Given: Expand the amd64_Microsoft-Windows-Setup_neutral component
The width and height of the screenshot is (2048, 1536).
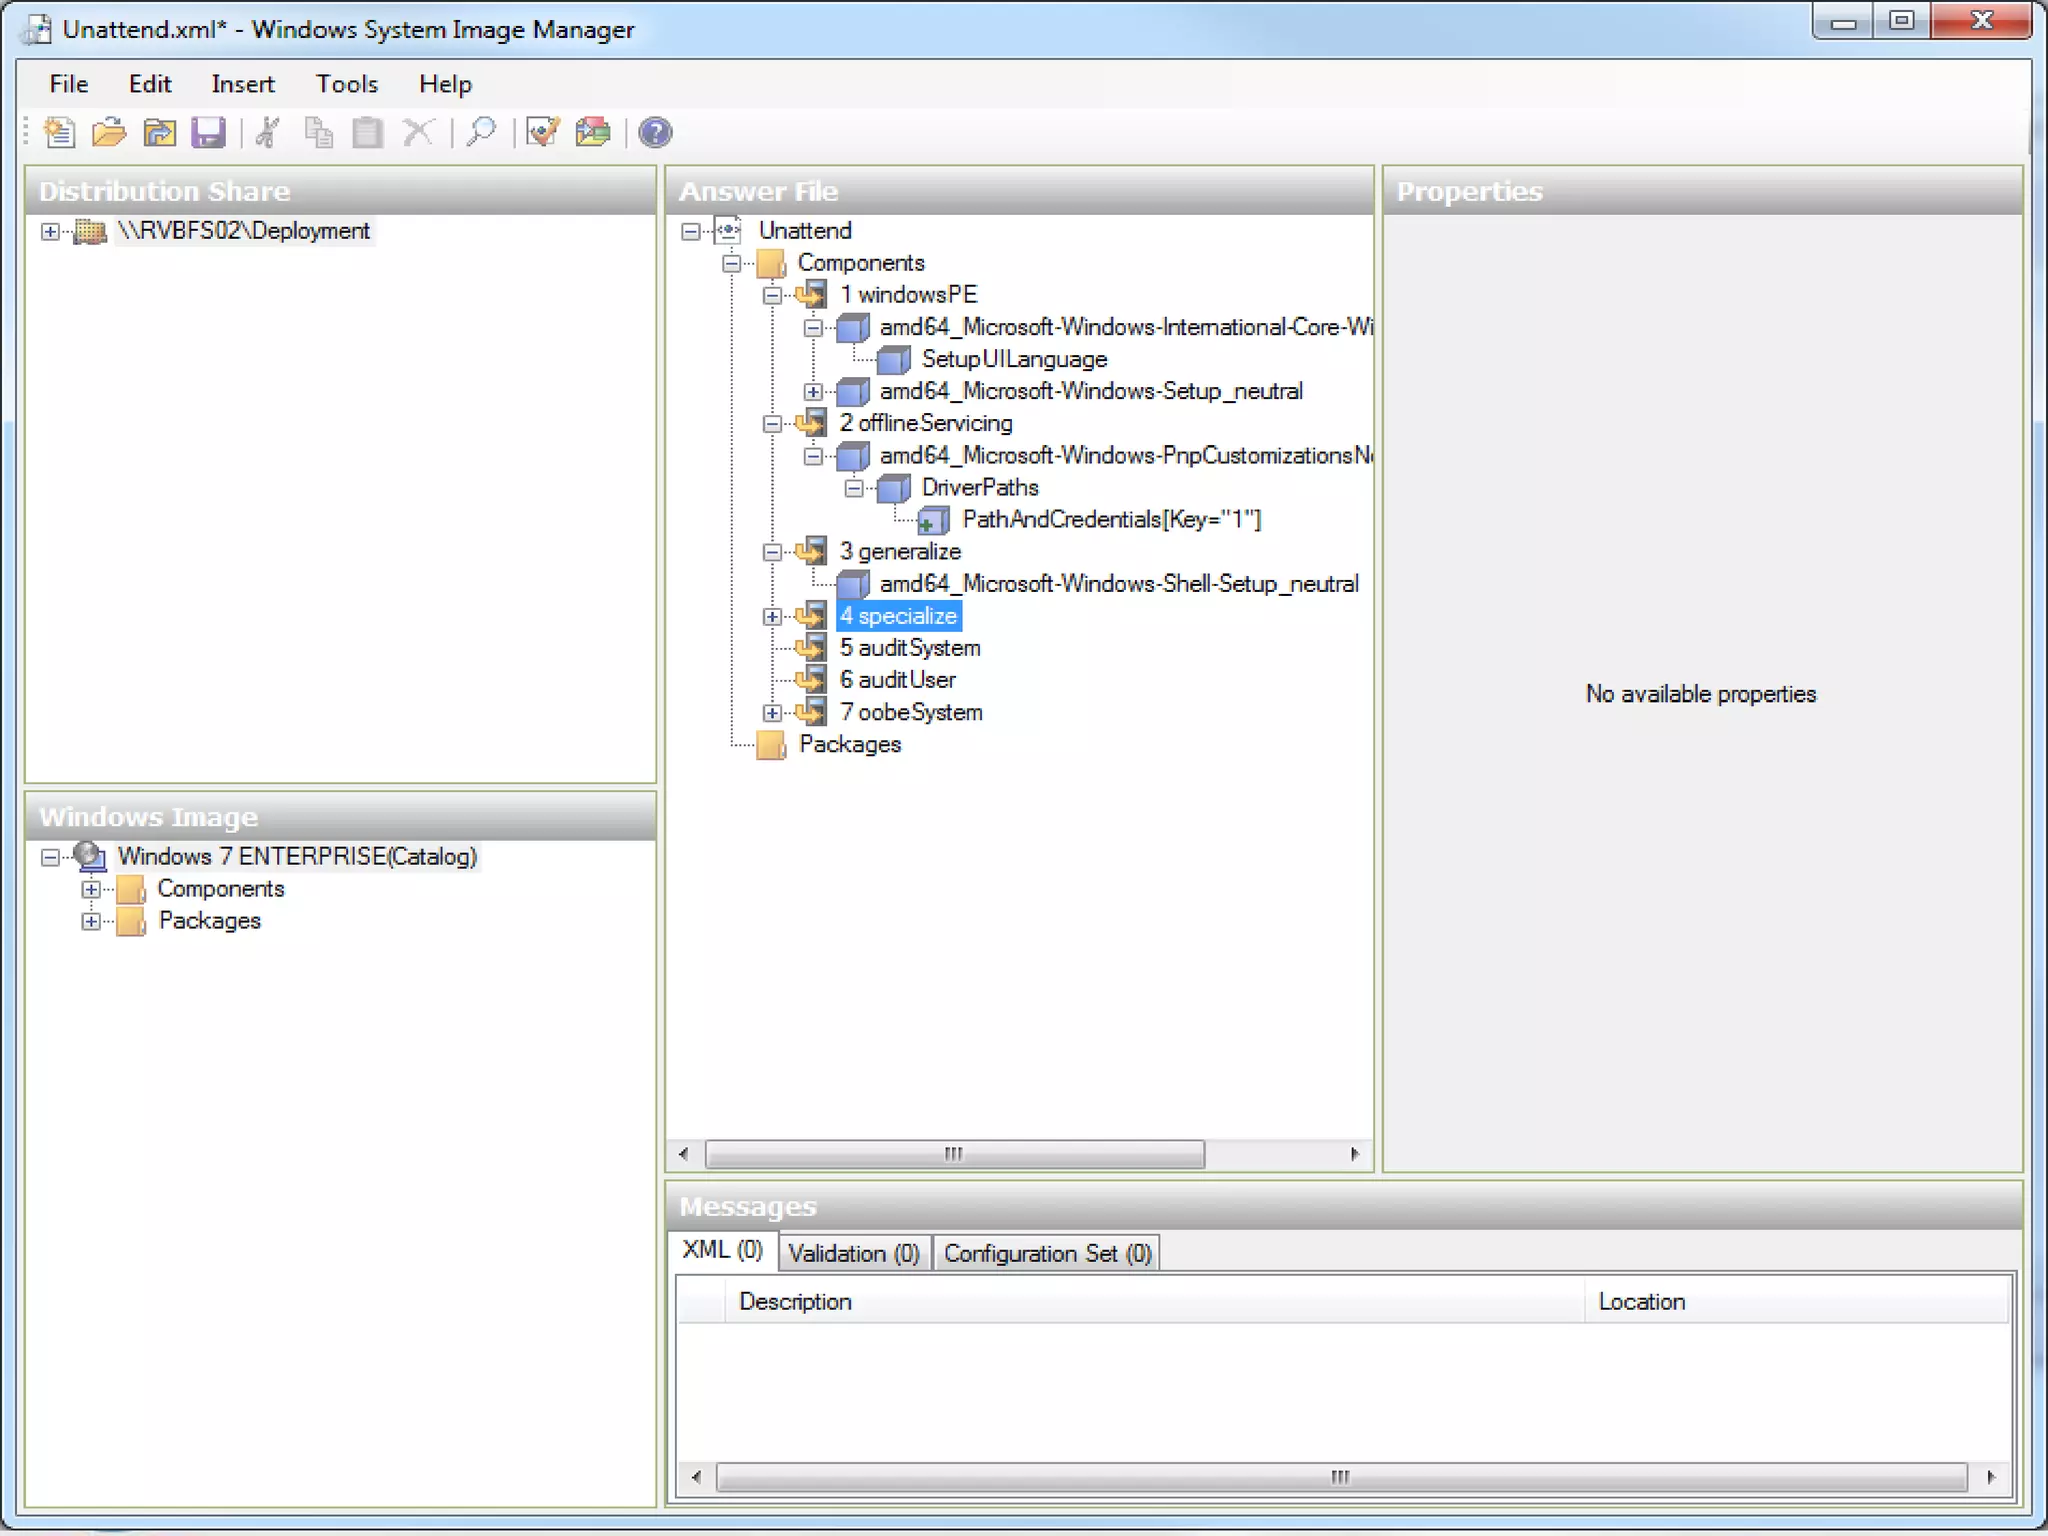Looking at the screenshot, I should click(813, 392).
